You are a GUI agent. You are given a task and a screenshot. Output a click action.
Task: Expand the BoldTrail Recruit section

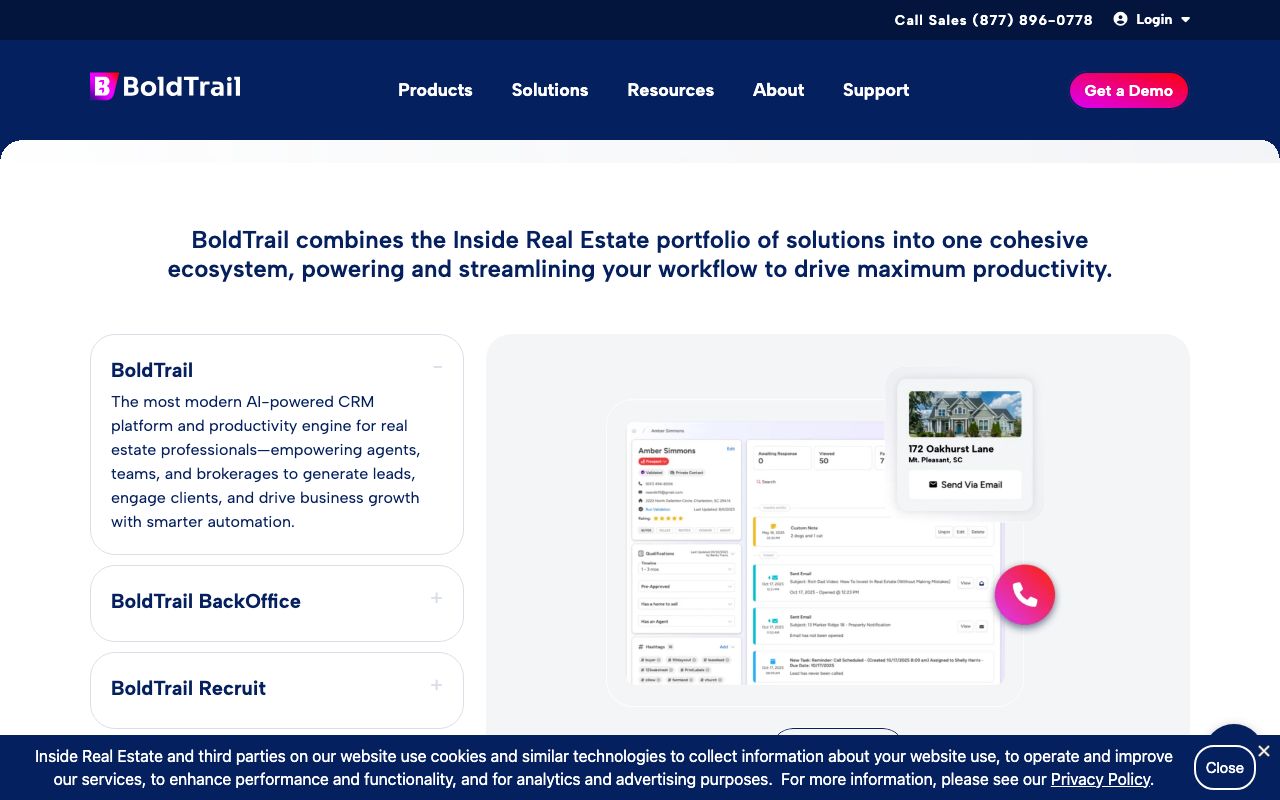point(436,685)
